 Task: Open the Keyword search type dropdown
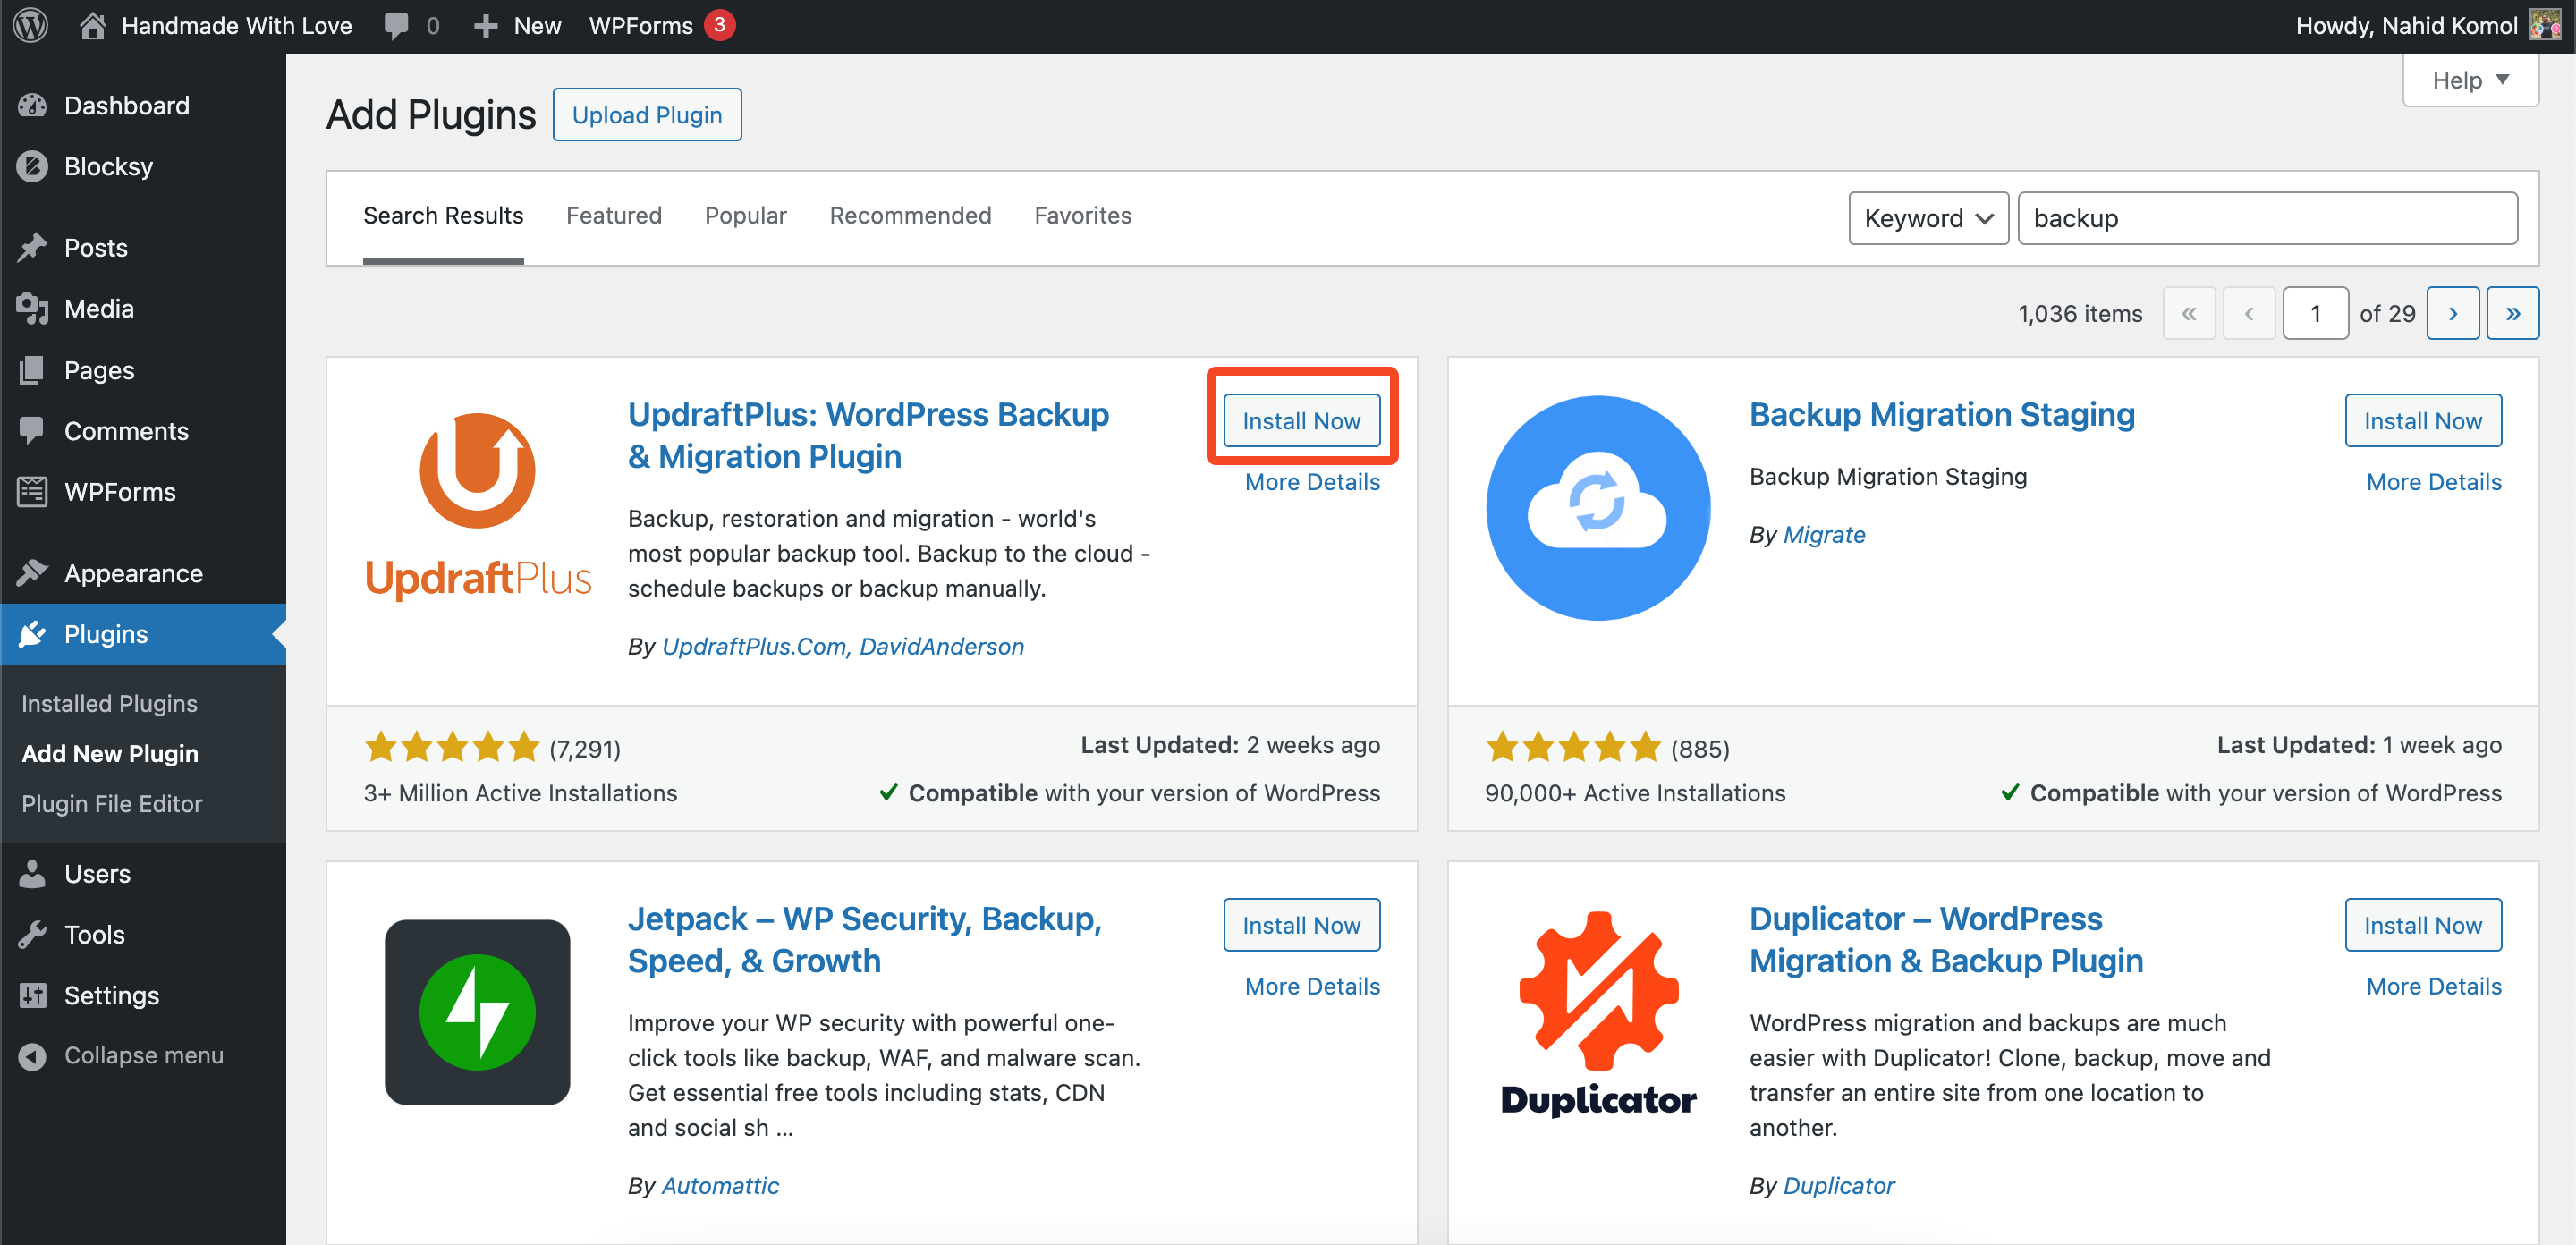[x=1927, y=218]
